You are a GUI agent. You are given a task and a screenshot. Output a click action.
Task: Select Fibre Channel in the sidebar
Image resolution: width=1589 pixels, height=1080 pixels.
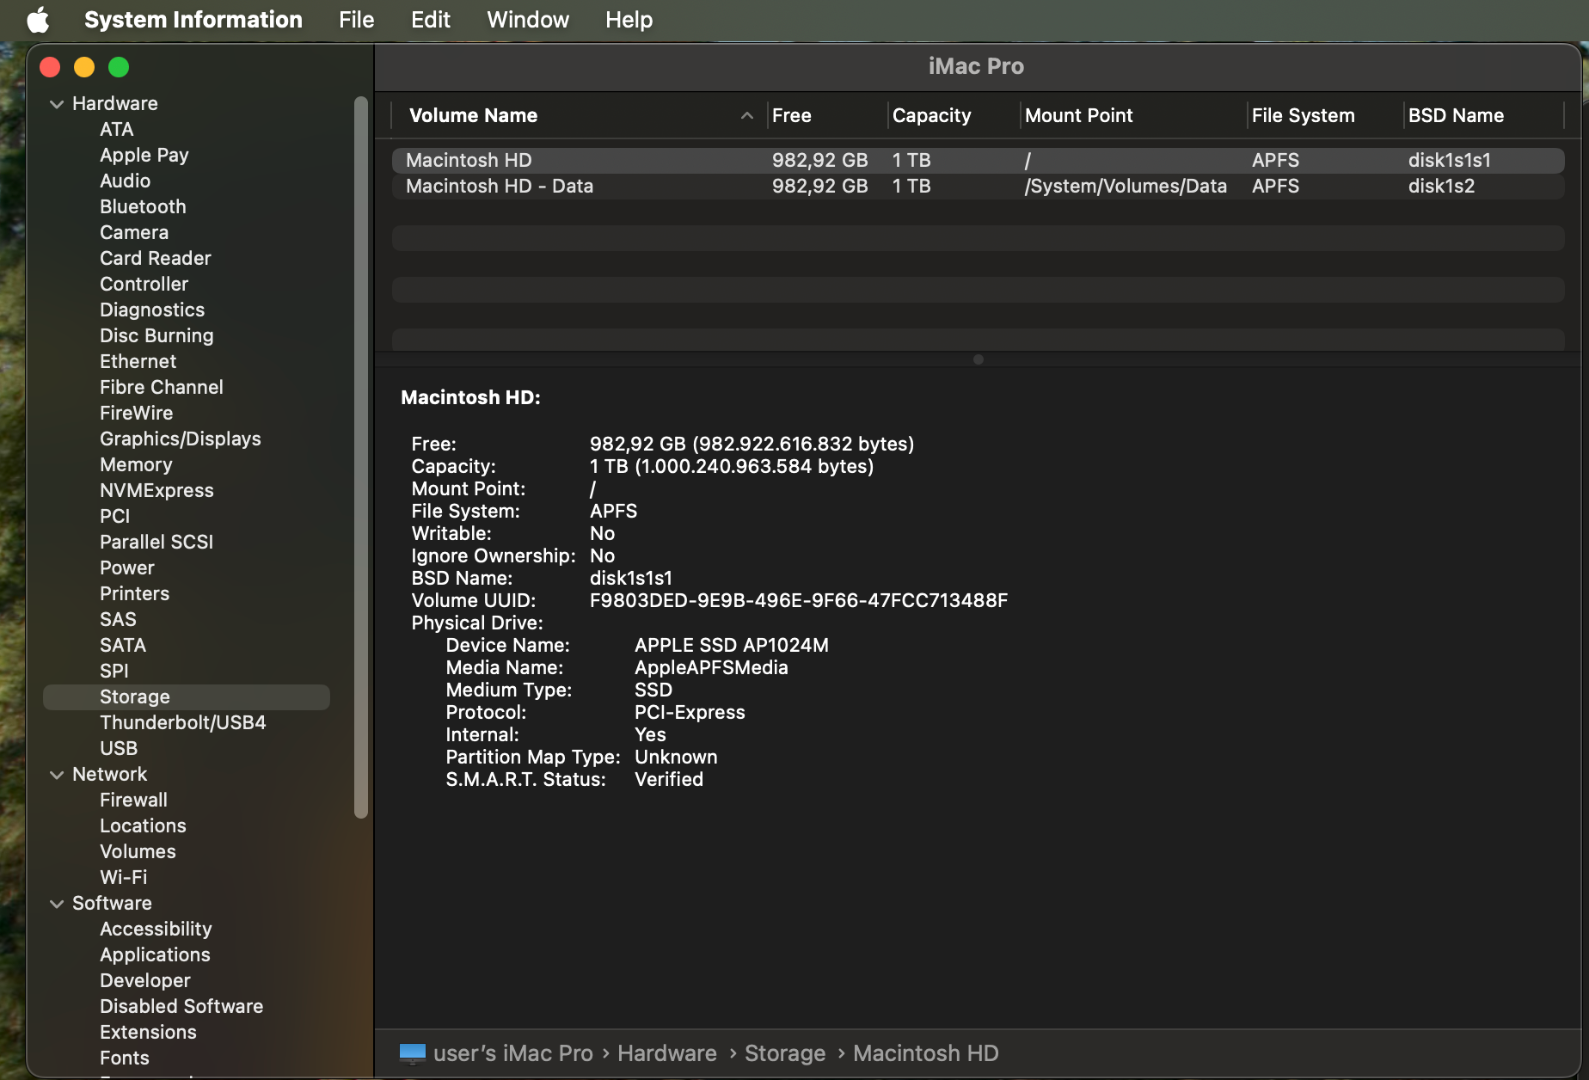[x=161, y=388]
